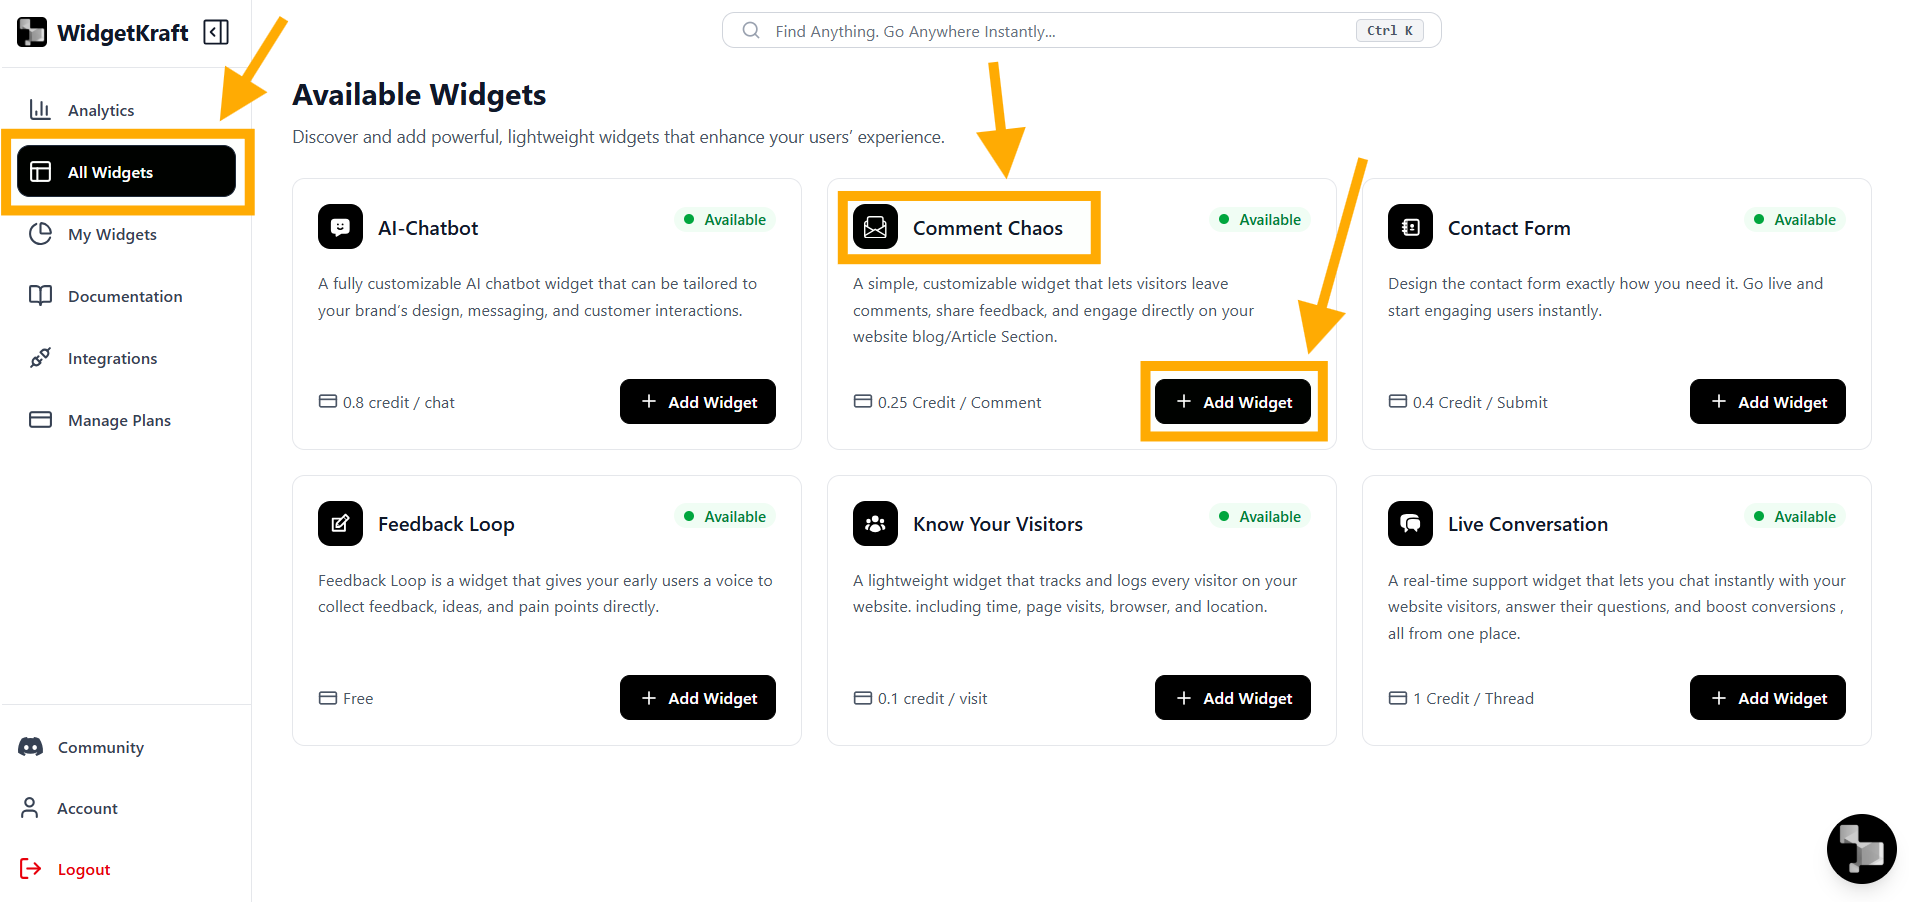Image resolution: width=1909 pixels, height=902 pixels.
Task: Log out using the Logout link
Action: 84,869
